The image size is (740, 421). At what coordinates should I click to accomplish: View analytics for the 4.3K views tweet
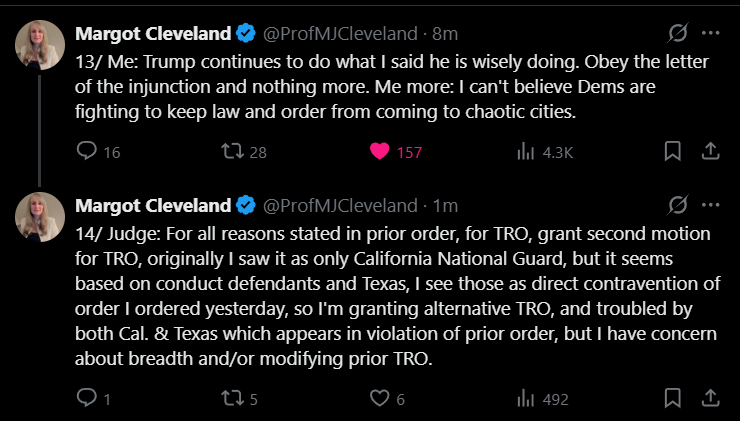pos(525,152)
